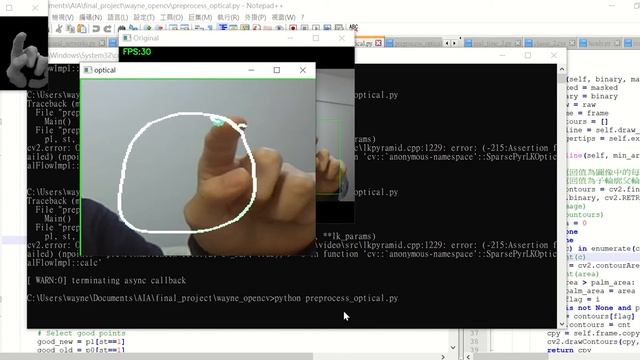Click the Paste clipboard icon in Notepad++ toolbar
This screenshot has height=360, width=640.
point(82,29)
